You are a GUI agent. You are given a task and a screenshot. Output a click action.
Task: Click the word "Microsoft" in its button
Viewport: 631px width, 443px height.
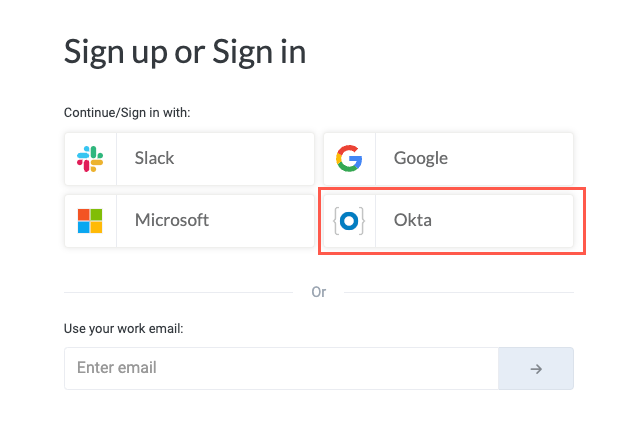(x=172, y=220)
